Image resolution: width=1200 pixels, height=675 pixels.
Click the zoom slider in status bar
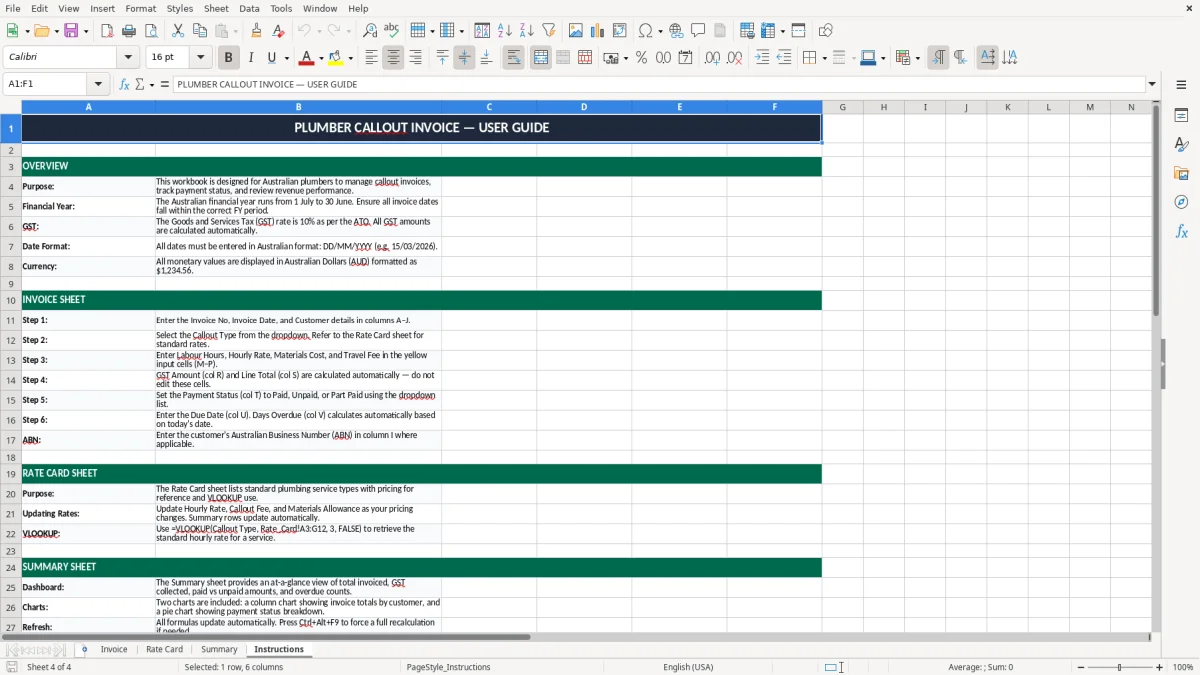(x=1119, y=667)
